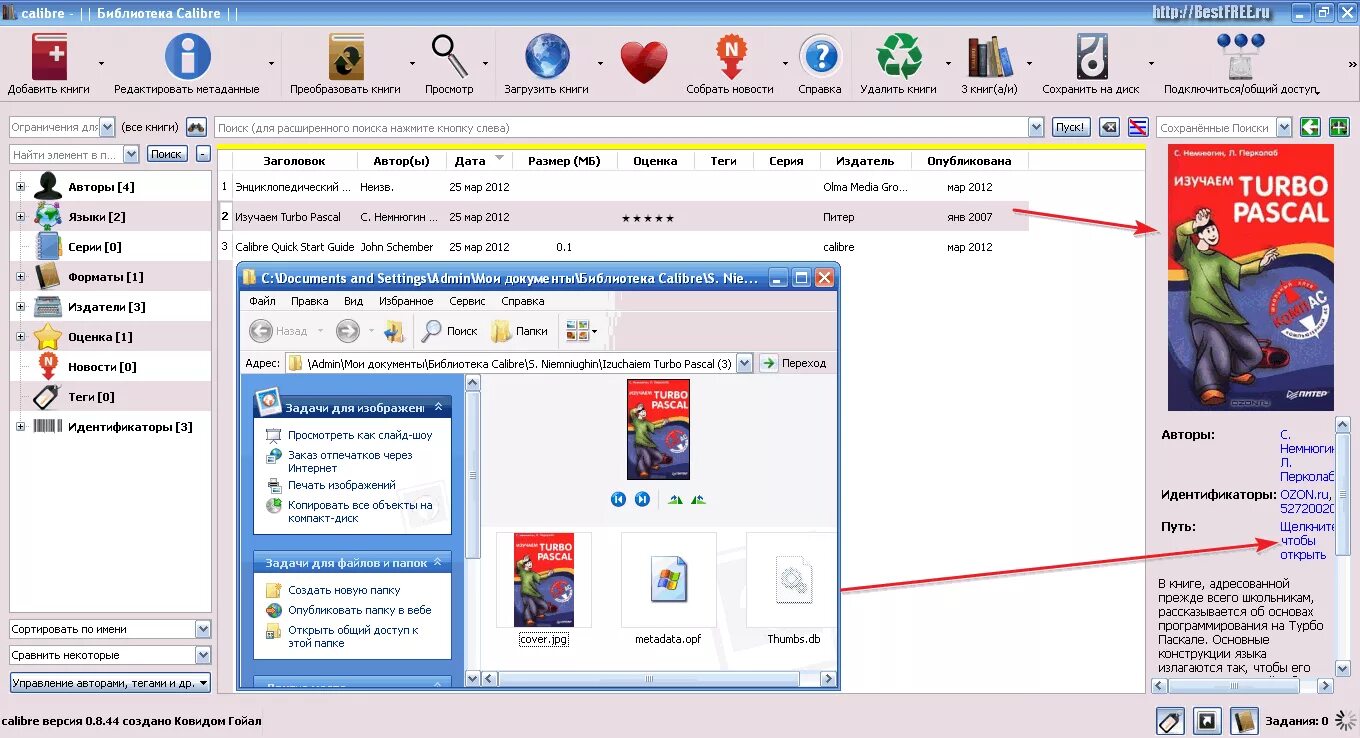Click Convert books (Преобразовать книги) icon
Screen dimensions: 1360x738
click(x=346, y=57)
